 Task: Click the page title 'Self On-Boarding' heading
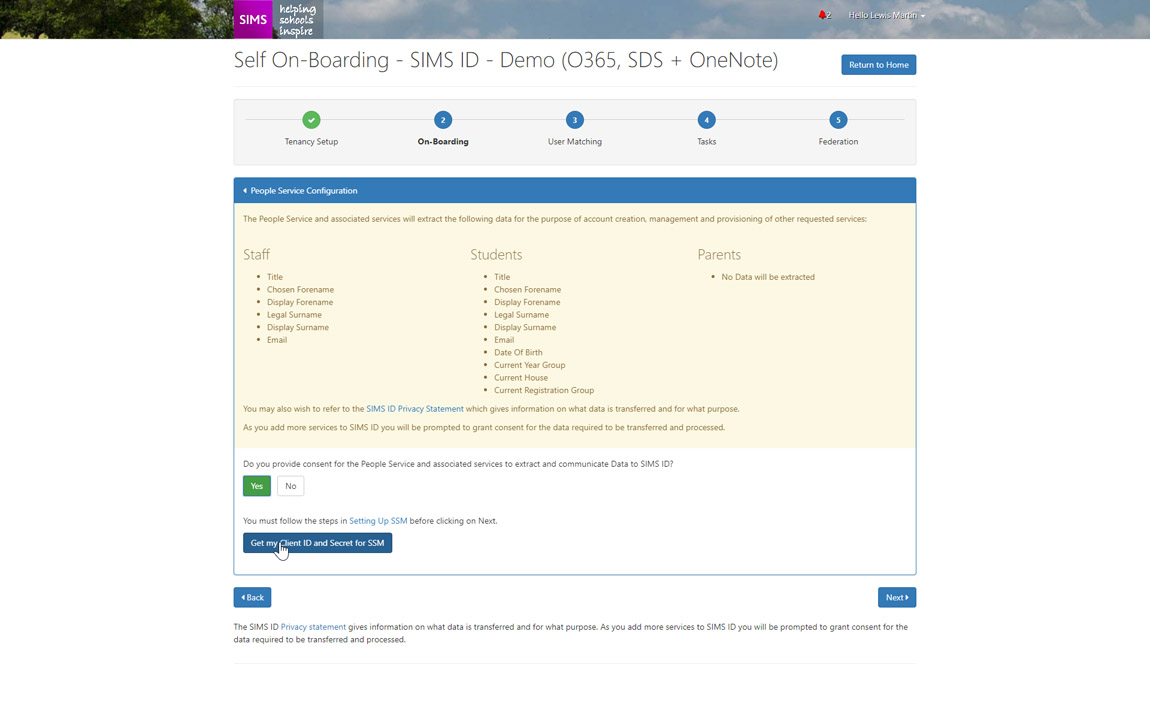tap(506, 60)
